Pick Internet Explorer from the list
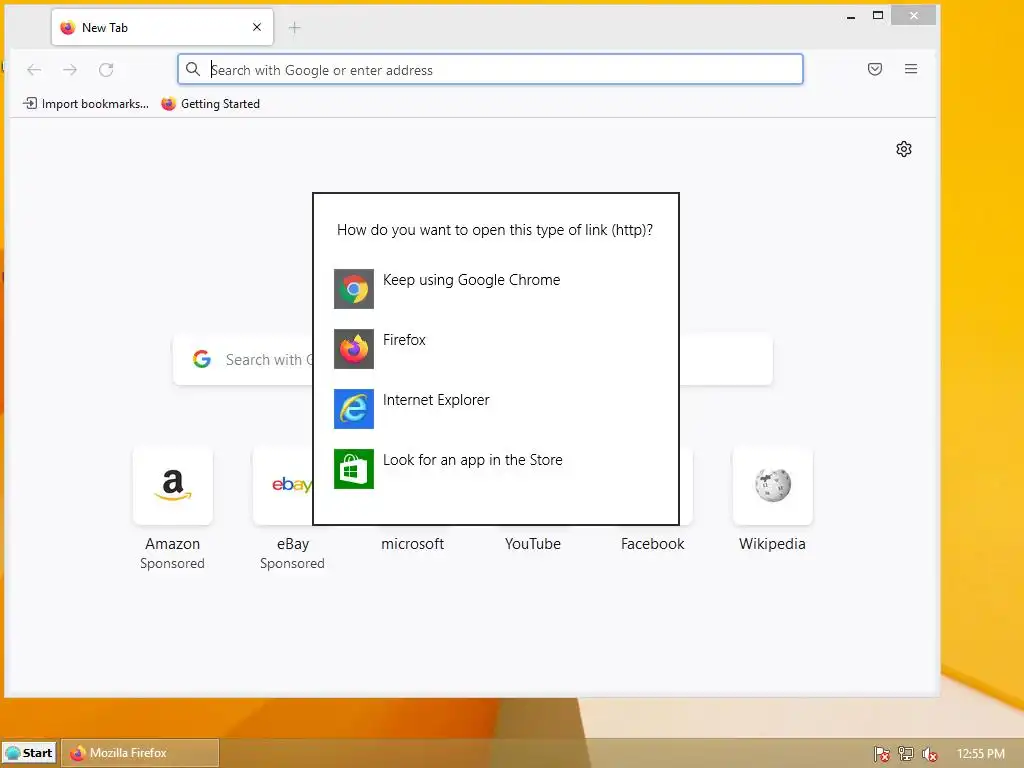Image resolution: width=1024 pixels, height=768 pixels. pos(495,408)
